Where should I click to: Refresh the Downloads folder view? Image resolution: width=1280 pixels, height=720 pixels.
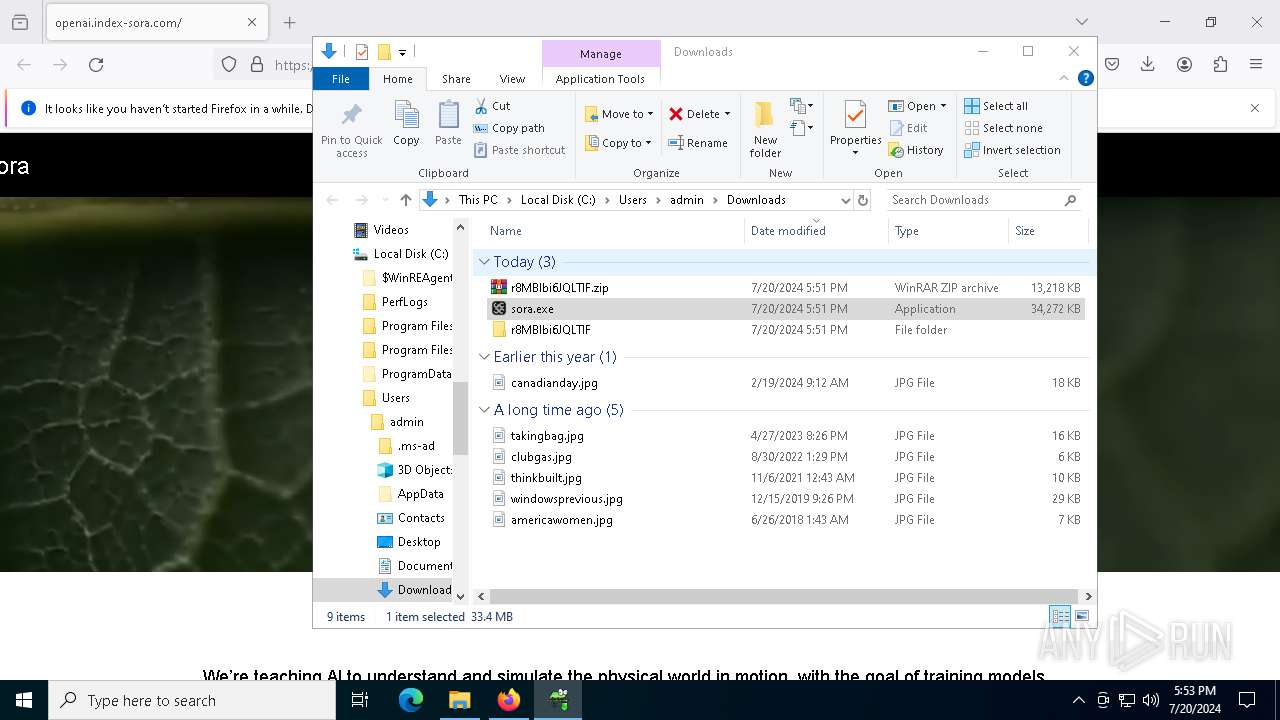pyautogui.click(x=863, y=200)
